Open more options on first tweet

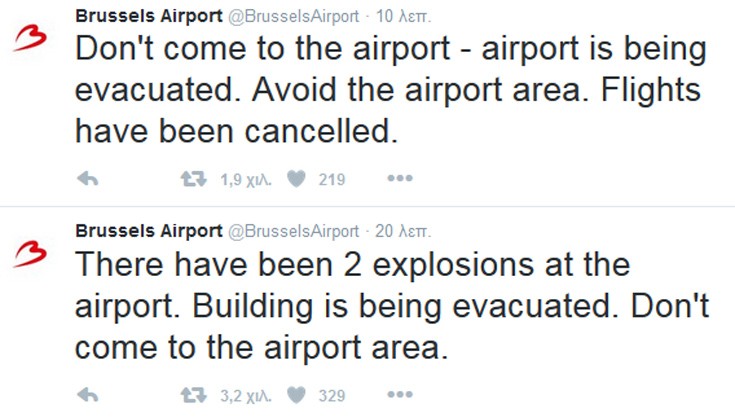pos(400,178)
